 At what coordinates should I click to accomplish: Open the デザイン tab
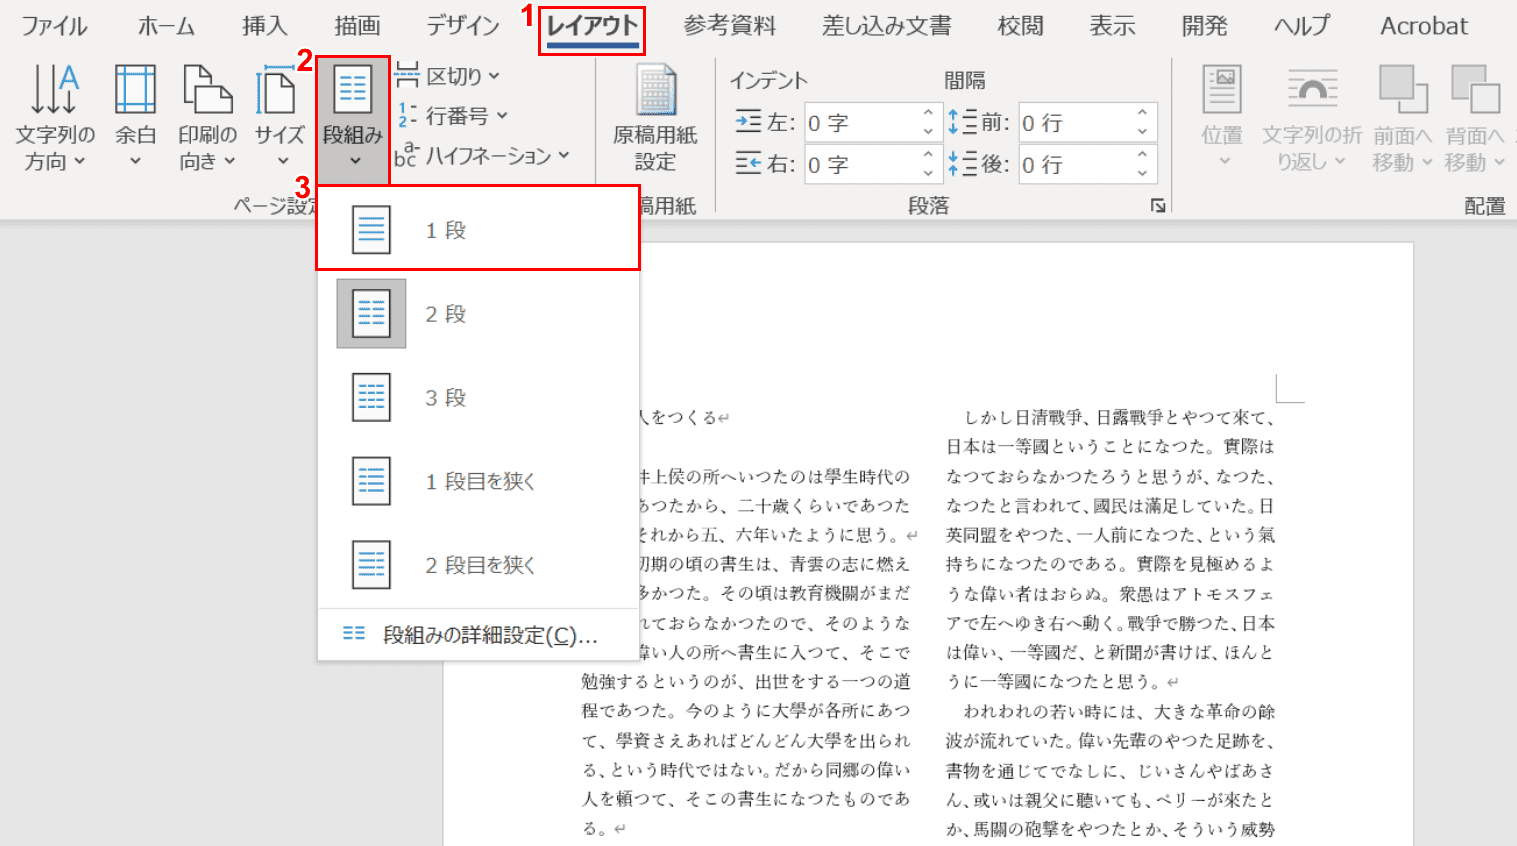[463, 26]
